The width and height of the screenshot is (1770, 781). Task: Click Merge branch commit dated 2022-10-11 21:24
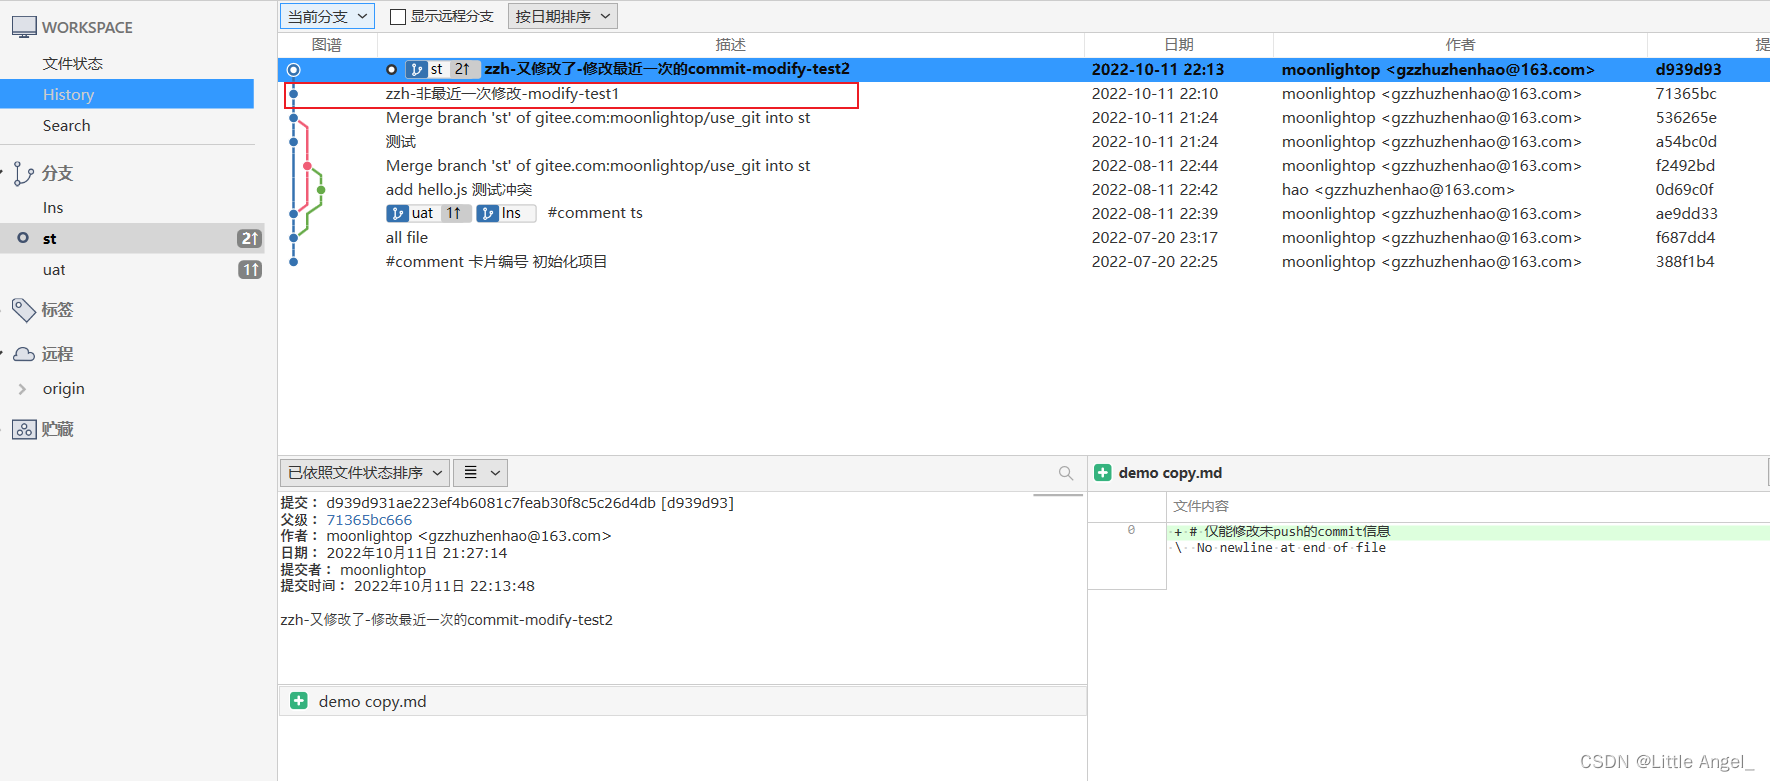(x=598, y=118)
